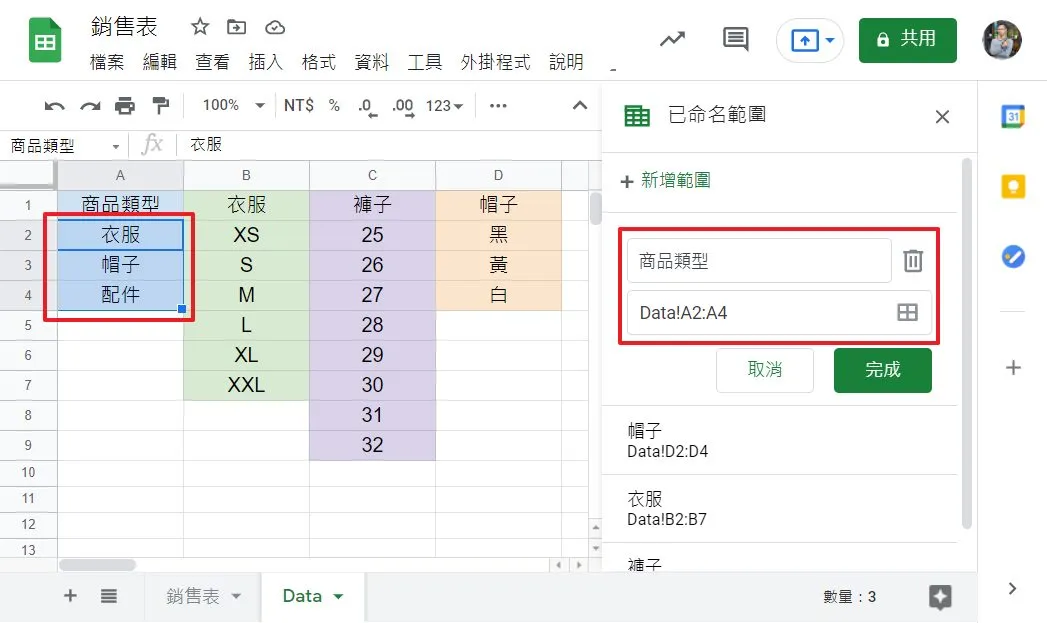This screenshot has width=1047, height=623.
Task: Open the 工具 menu
Action: pos(425,62)
